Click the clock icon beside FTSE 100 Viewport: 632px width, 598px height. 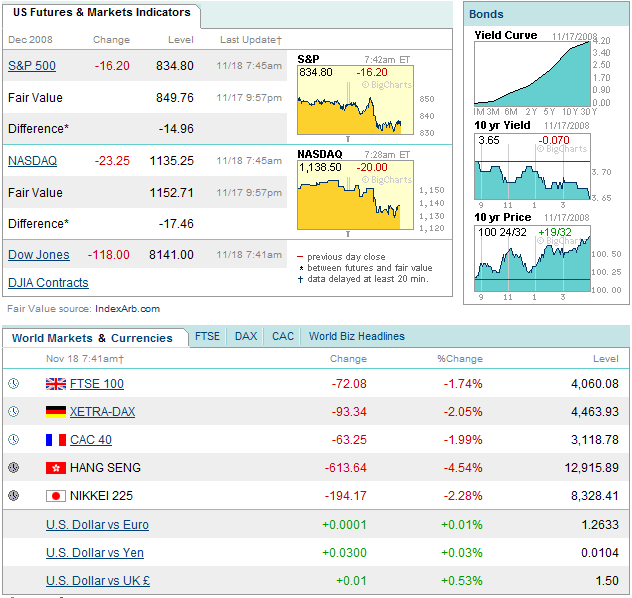coord(13,383)
